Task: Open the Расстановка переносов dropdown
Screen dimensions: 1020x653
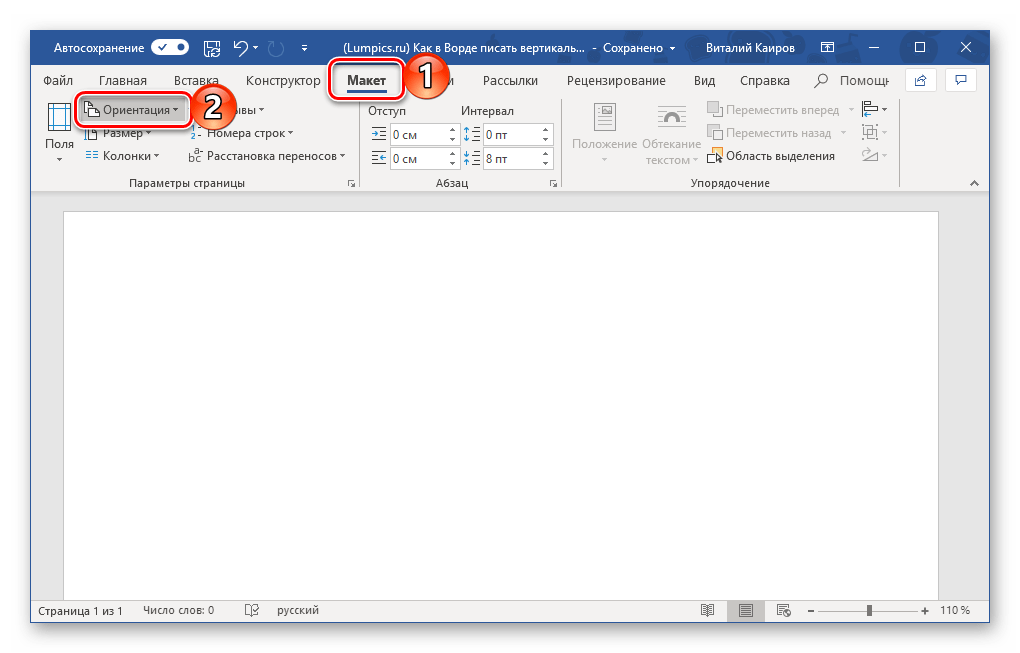Action: coord(268,155)
